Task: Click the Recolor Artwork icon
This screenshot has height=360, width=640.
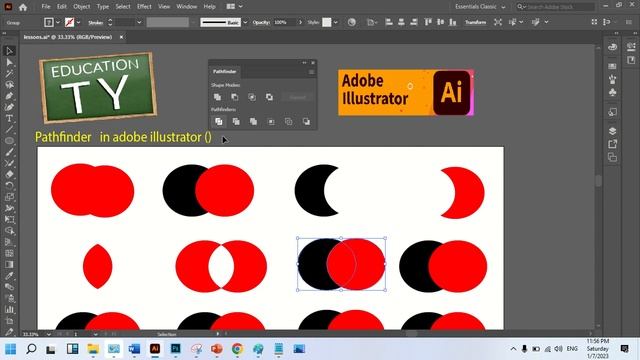Action: 351,22
